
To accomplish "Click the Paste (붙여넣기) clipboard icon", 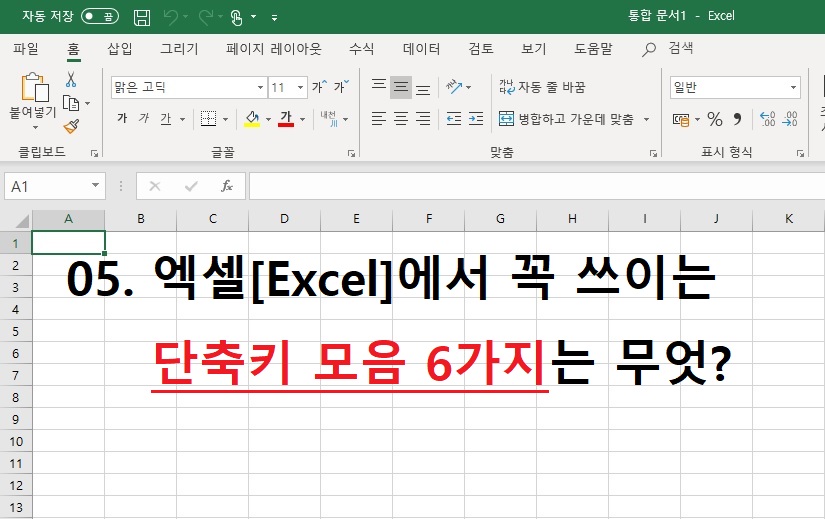I will point(35,87).
